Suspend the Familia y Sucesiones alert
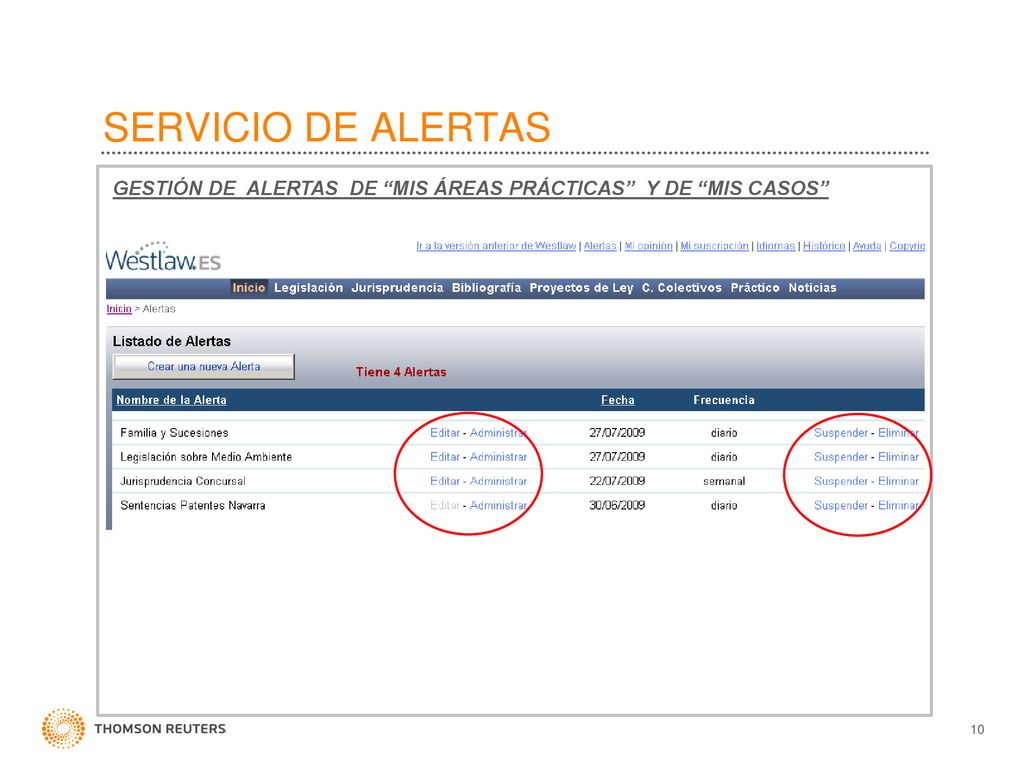The image size is (1024, 768). click(840, 433)
